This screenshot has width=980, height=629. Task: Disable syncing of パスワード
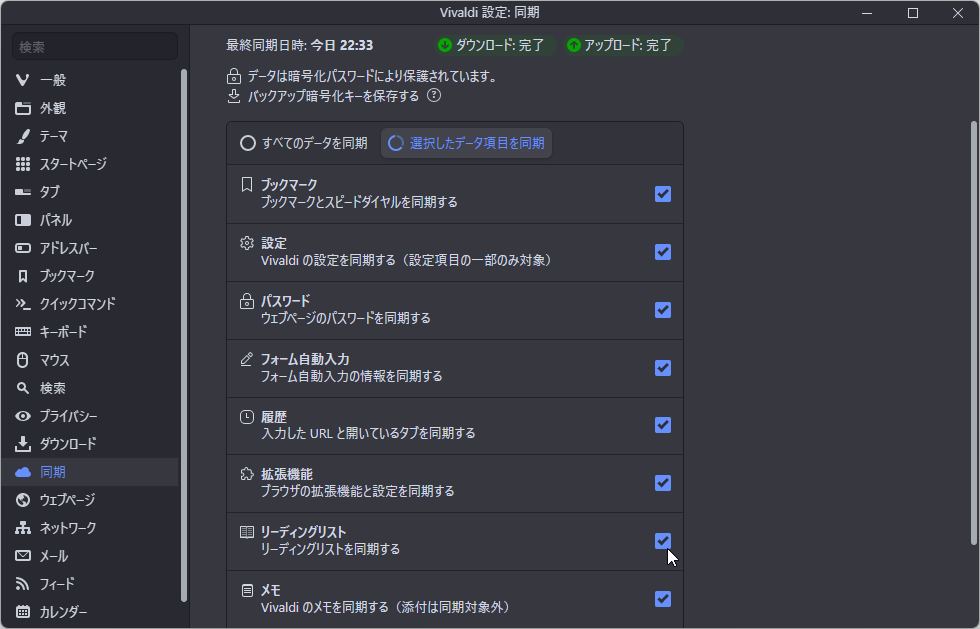pos(663,310)
